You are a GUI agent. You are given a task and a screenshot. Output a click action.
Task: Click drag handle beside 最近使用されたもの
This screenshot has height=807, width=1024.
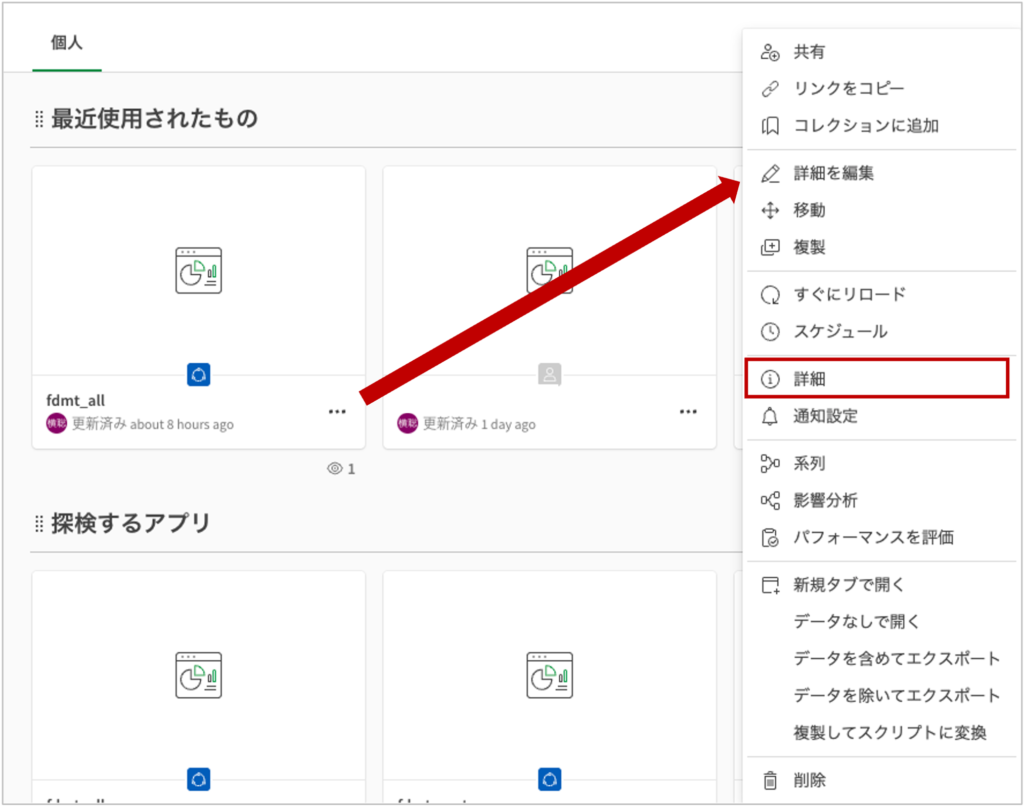(x=39, y=119)
